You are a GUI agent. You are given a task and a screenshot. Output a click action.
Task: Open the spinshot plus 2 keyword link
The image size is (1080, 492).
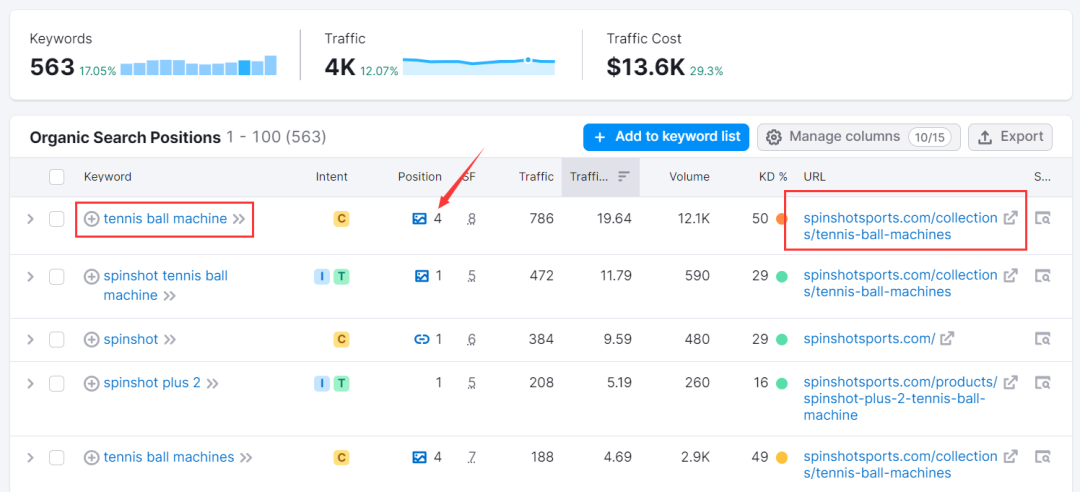[152, 383]
